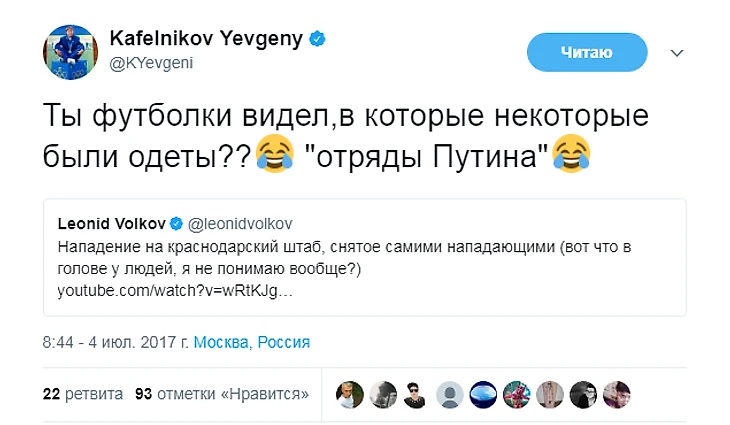The height and width of the screenshot is (425, 730).
Task: Open the default gray silhouette liker avatar
Action: 449,393
